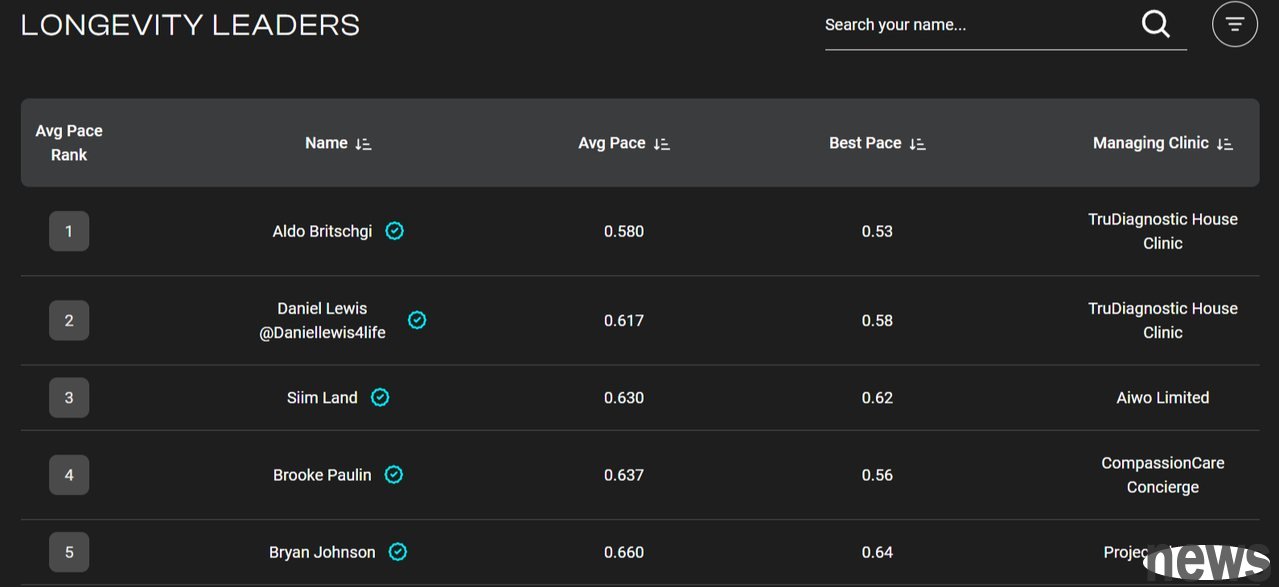Click the Aiwo Limited clinic cell
The image size is (1279, 587).
1163,397
